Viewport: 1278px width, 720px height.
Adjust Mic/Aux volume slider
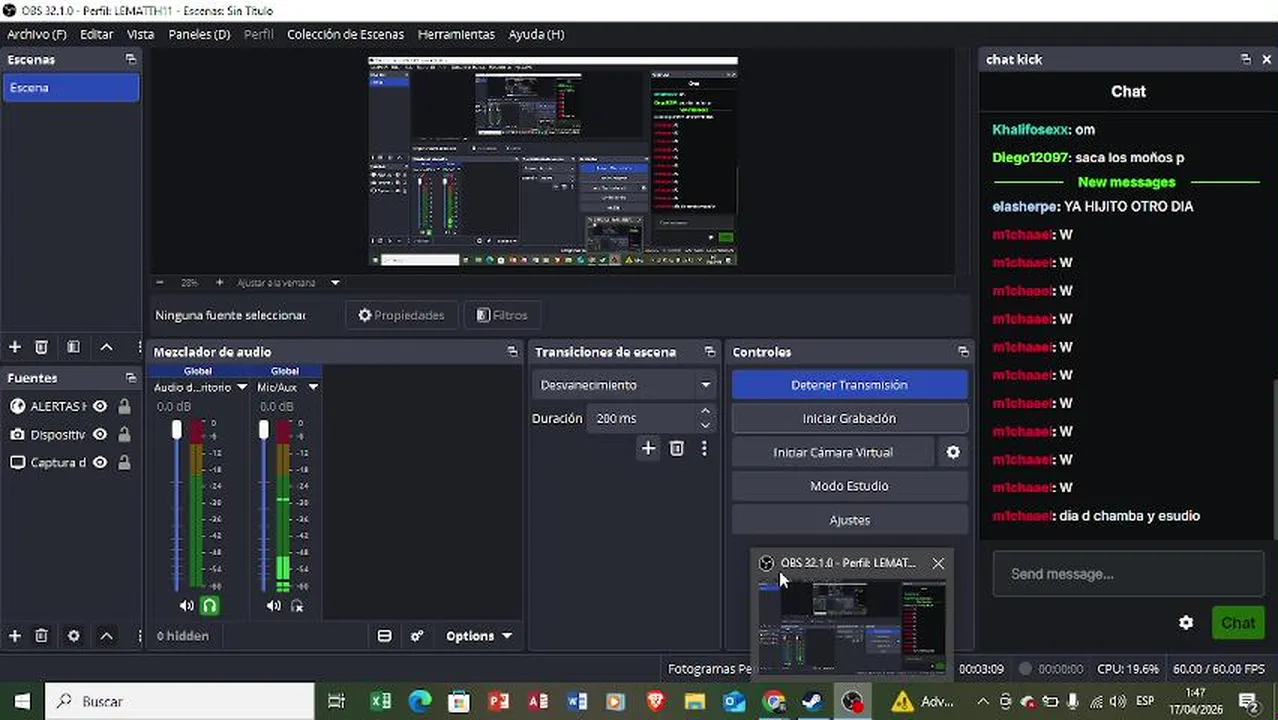point(263,429)
